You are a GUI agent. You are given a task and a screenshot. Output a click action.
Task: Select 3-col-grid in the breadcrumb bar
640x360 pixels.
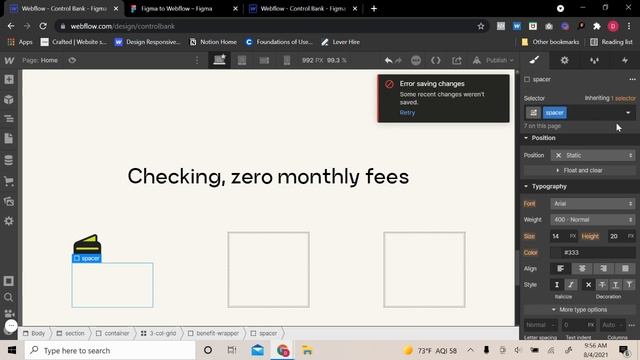coord(158,333)
